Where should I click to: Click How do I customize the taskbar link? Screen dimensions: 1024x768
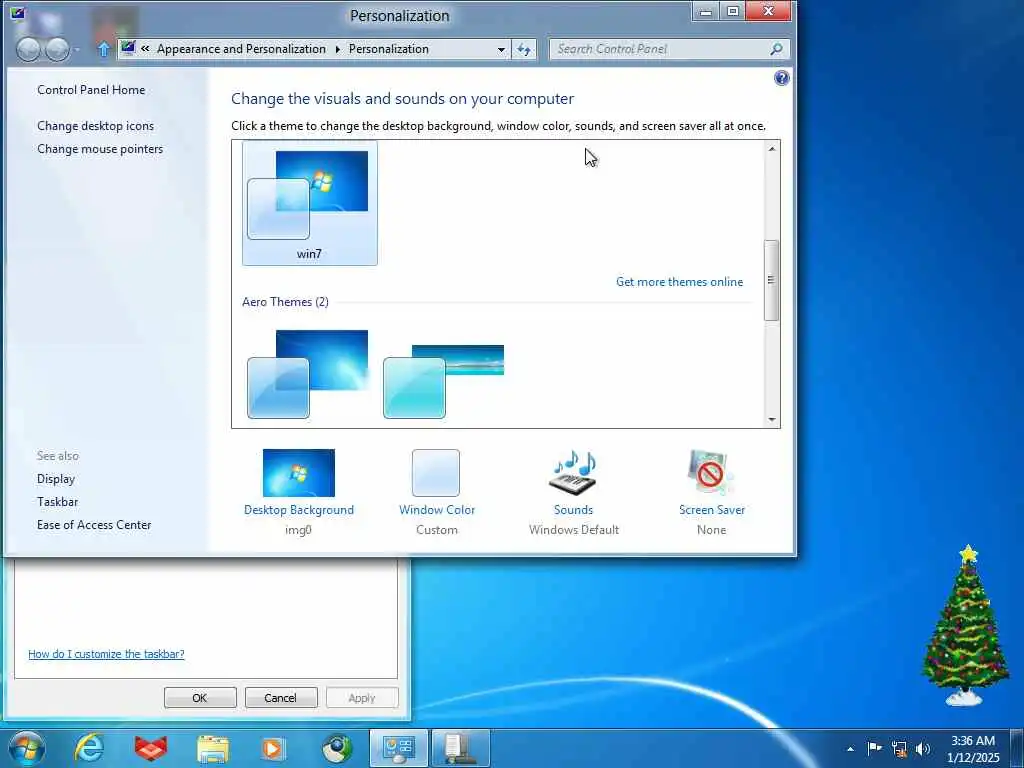point(106,654)
